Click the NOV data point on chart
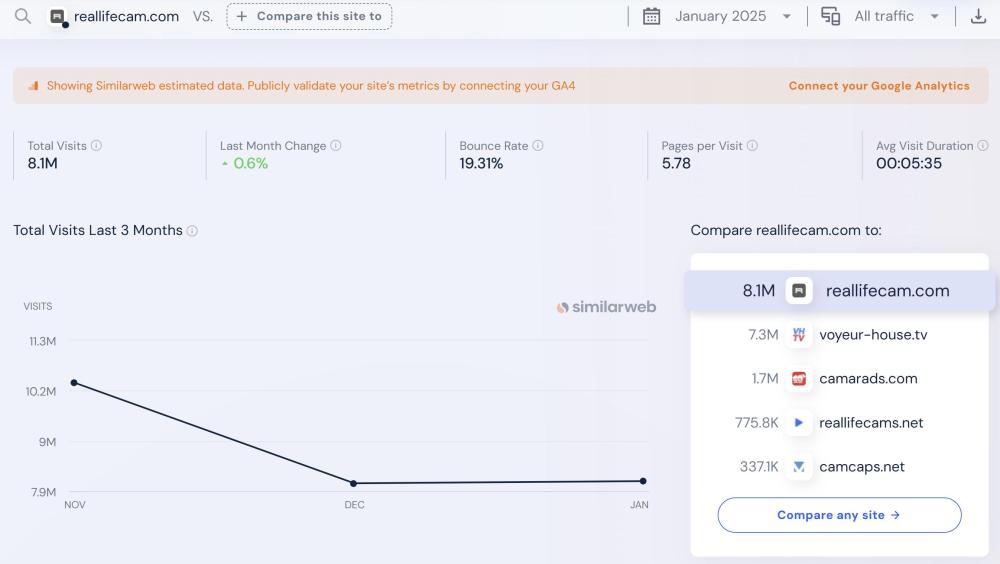 click(74, 382)
